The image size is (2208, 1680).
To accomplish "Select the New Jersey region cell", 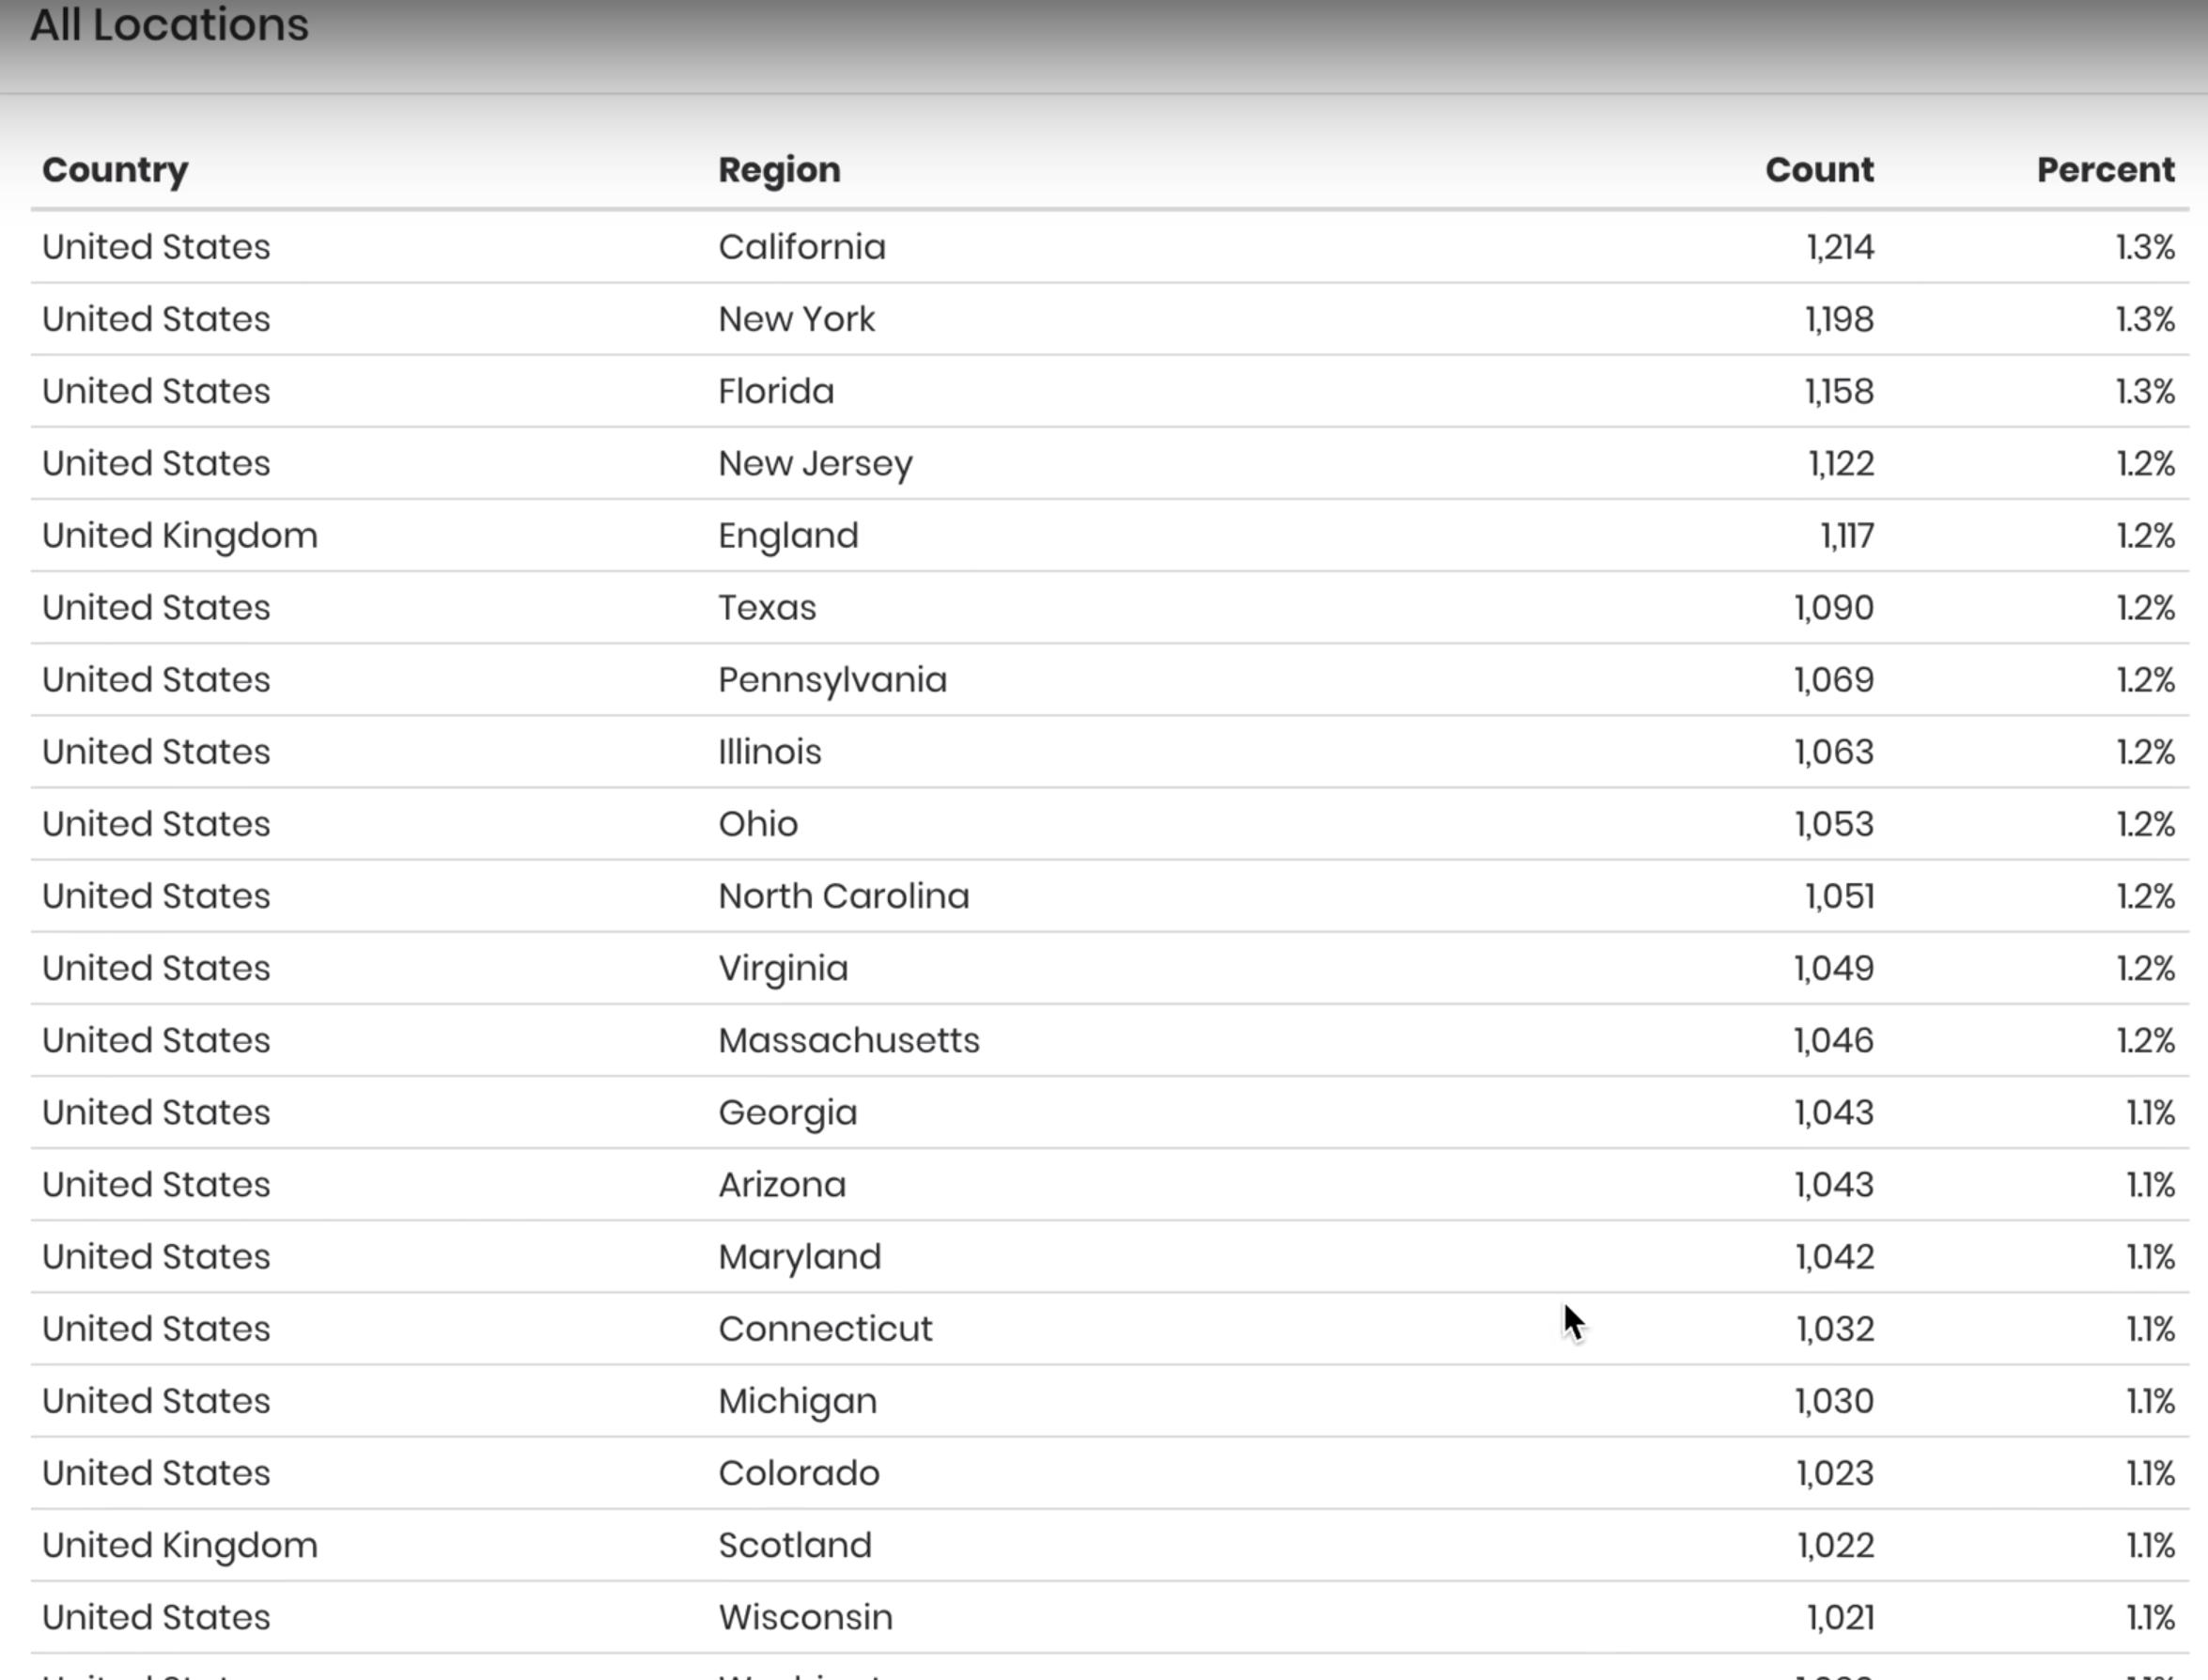I will click(x=815, y=464).
